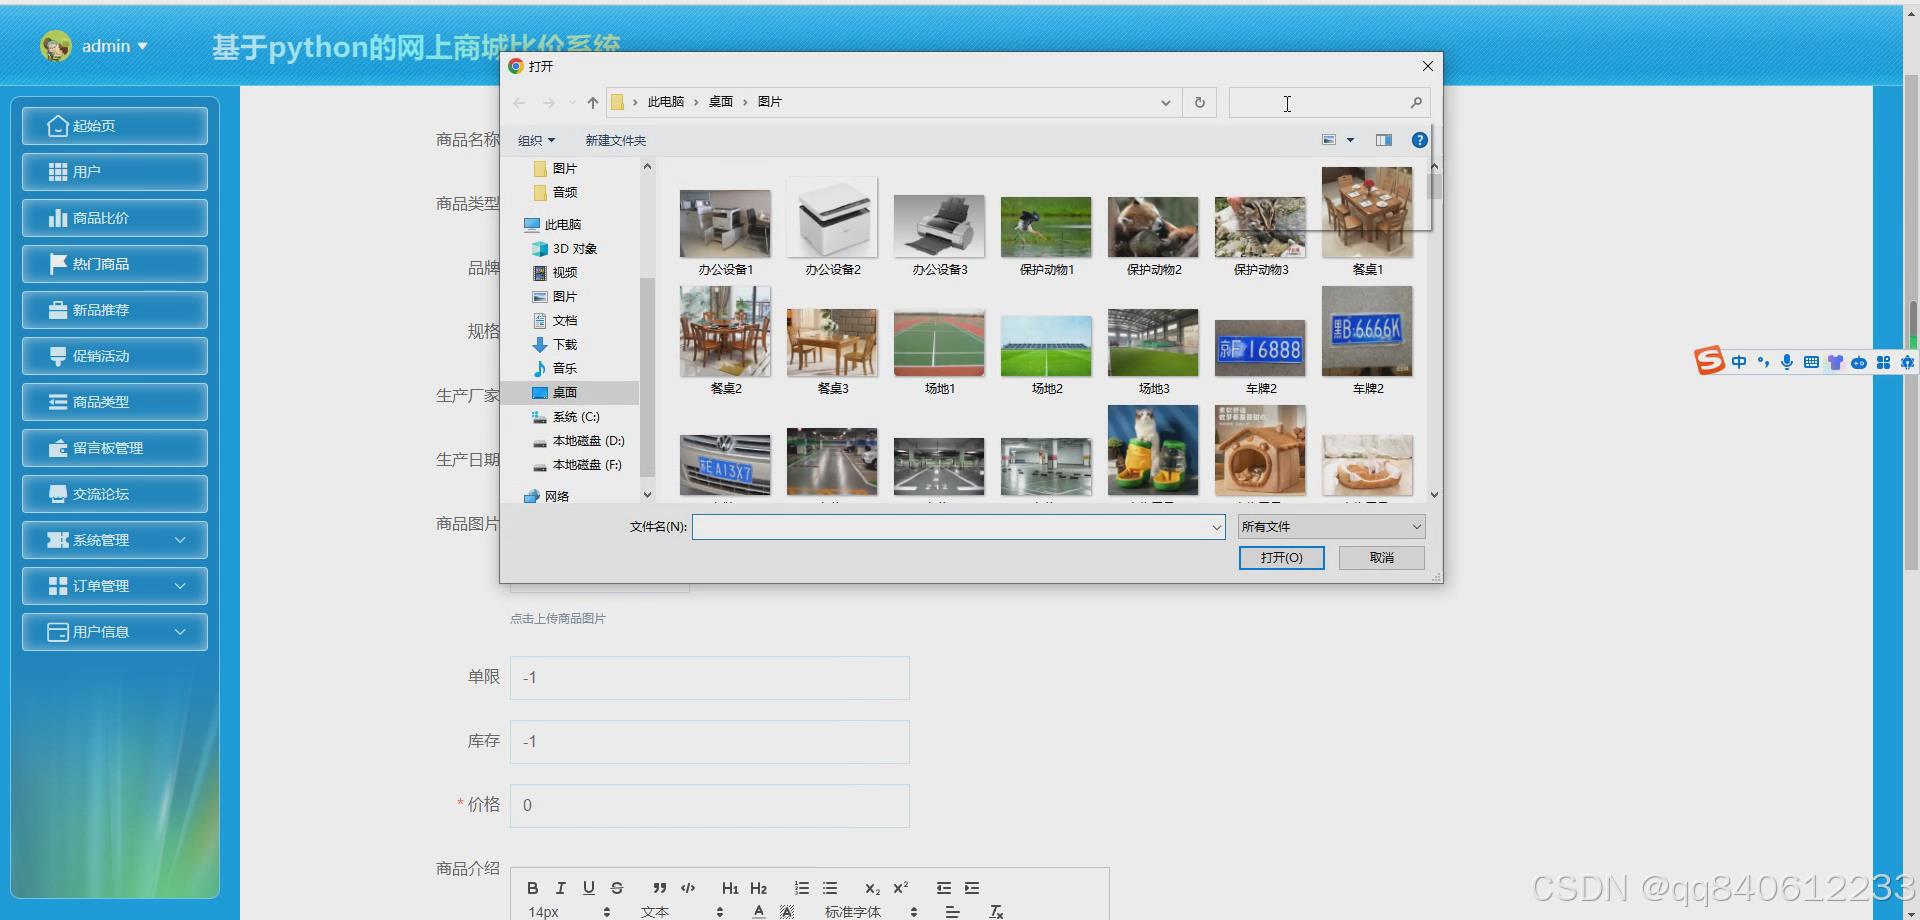
Task: Click the Sogou microphone voice input icon
Action: point(1786,362)
